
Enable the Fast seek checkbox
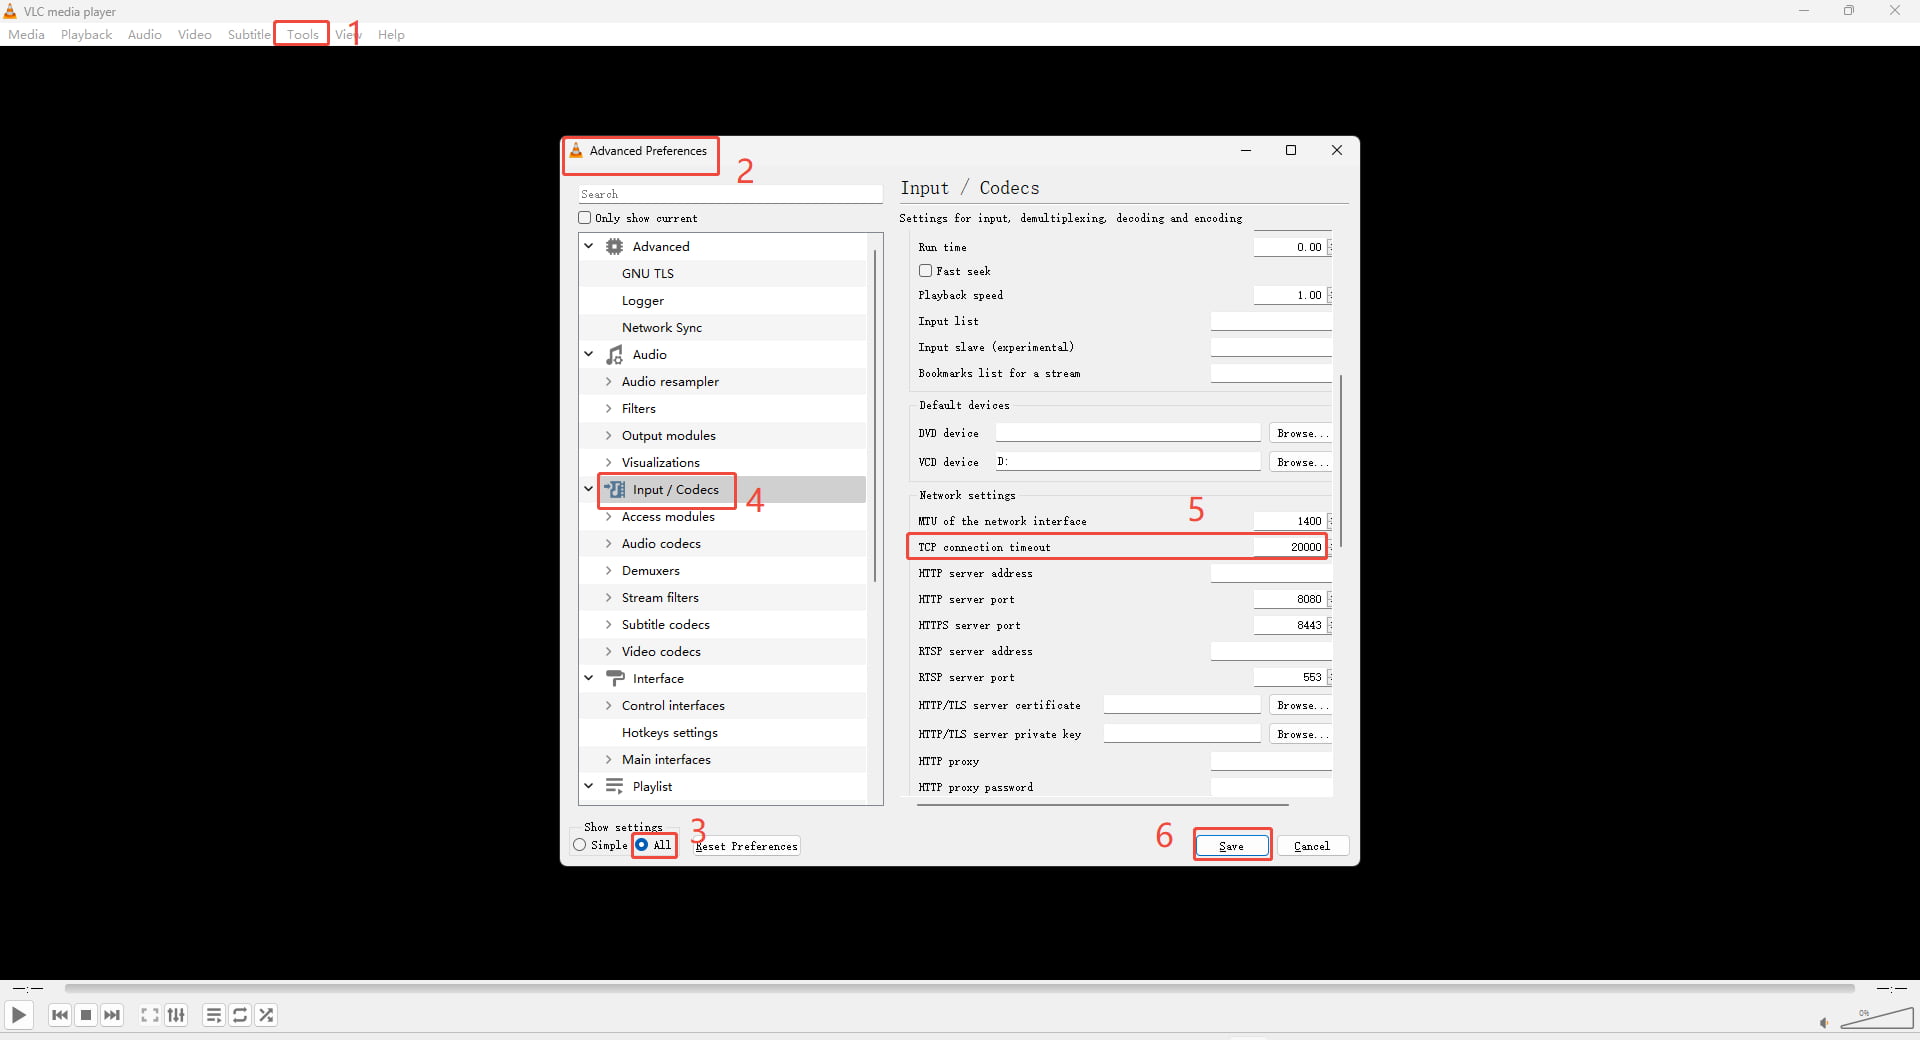coord(926,270)
